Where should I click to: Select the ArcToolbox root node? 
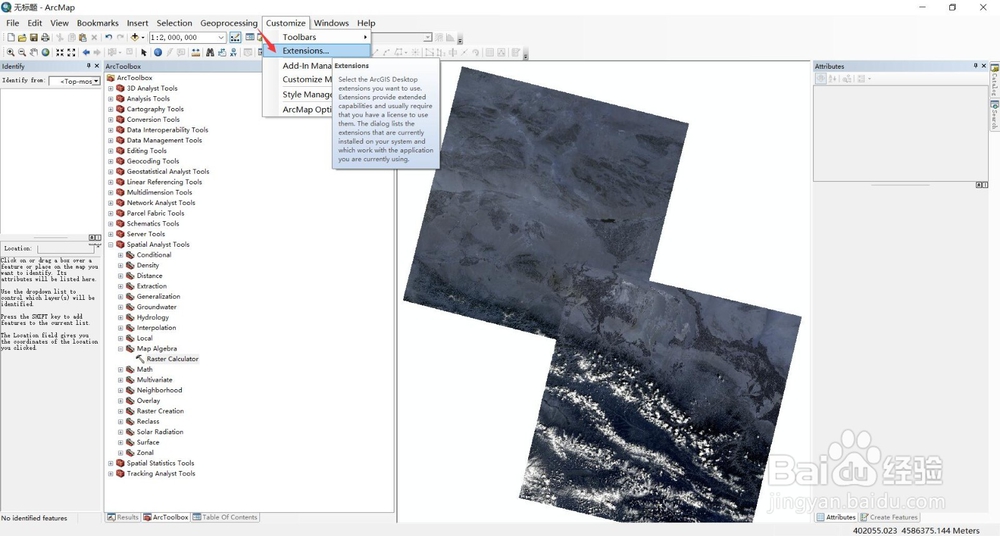click(134, 78)
